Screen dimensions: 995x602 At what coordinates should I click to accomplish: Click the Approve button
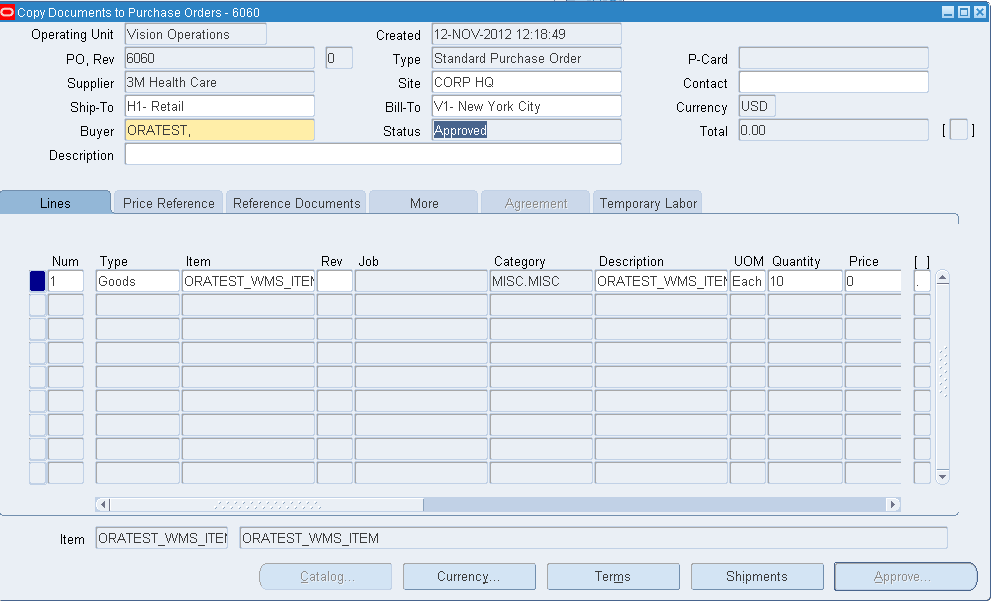point(905,576)
